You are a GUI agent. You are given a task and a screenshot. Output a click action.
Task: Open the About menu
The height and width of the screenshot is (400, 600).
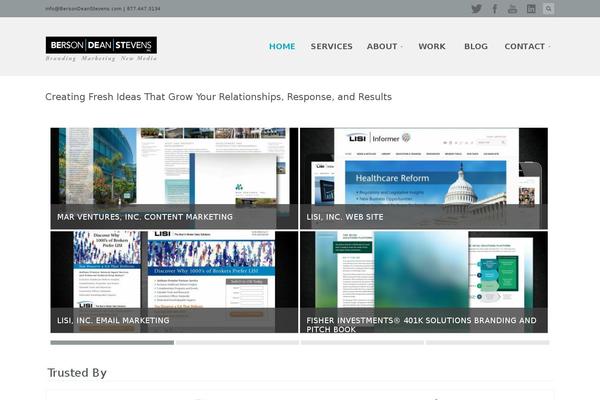[x=382, y=46]
